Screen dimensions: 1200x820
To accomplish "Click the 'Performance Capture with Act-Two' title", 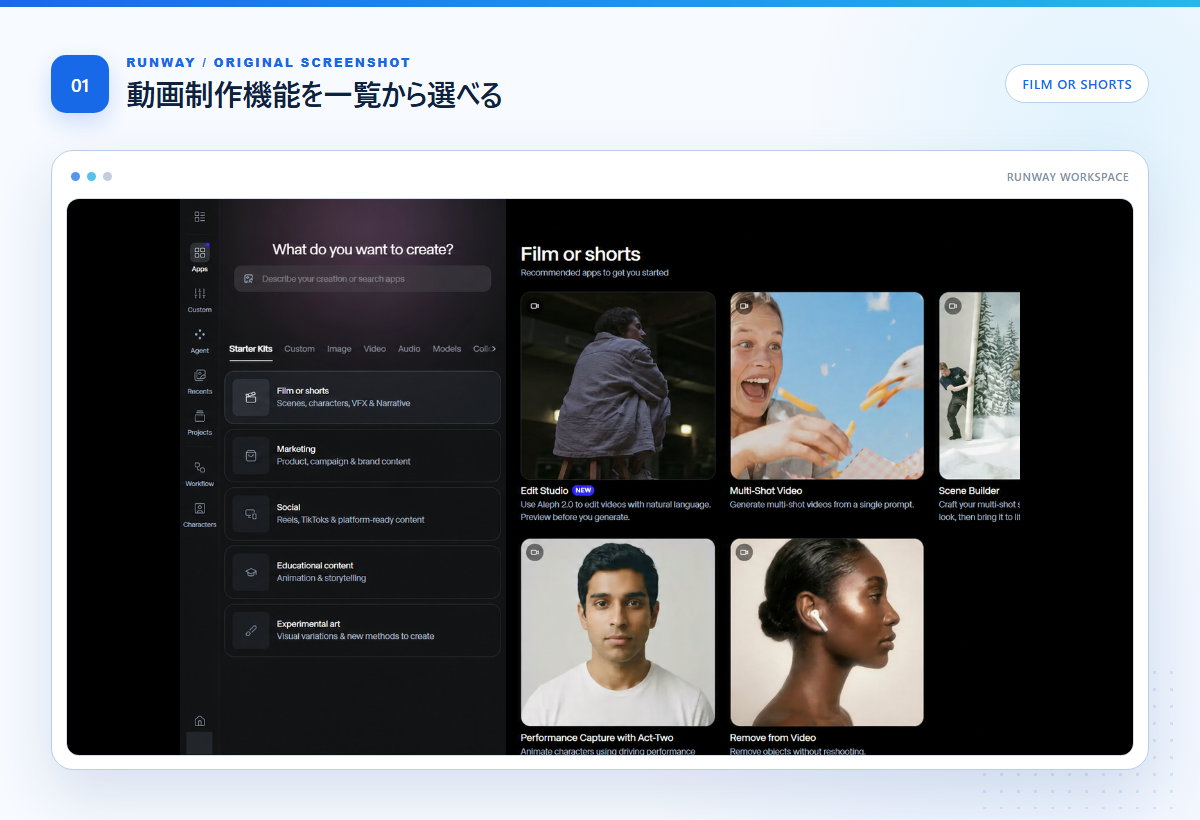I will (597, 738).
